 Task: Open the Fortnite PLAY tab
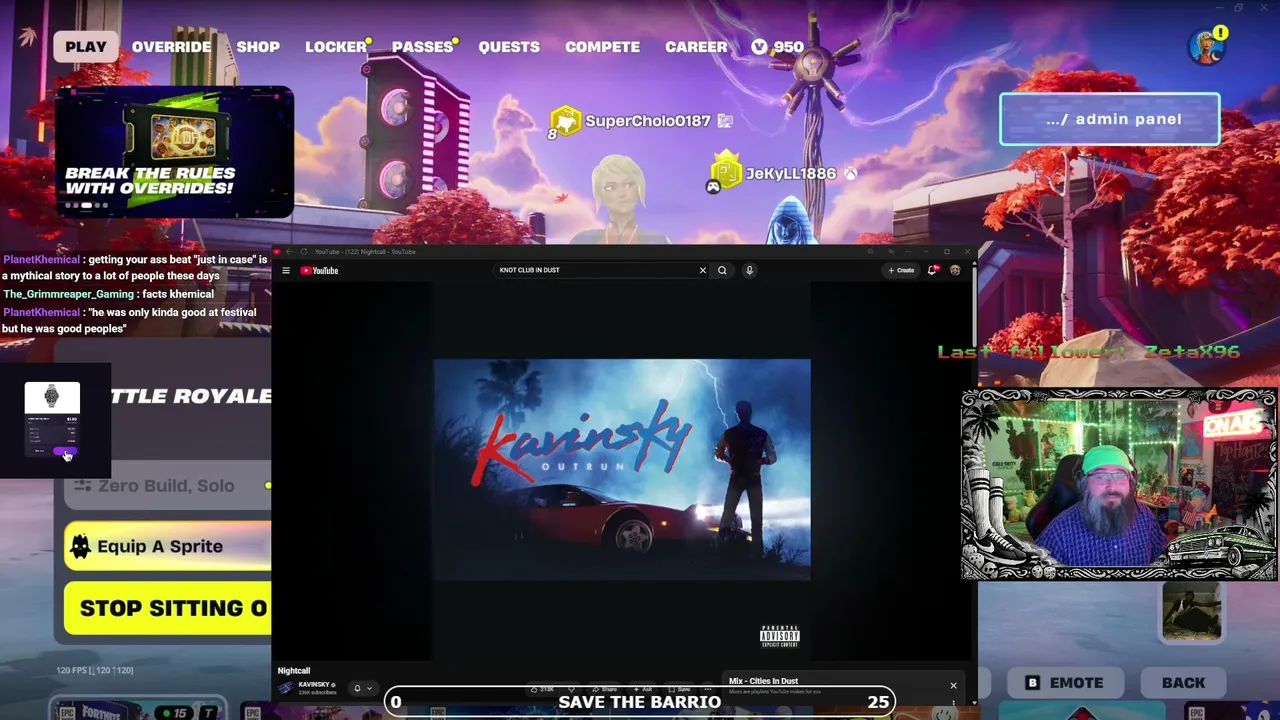(x=86, y=46)
